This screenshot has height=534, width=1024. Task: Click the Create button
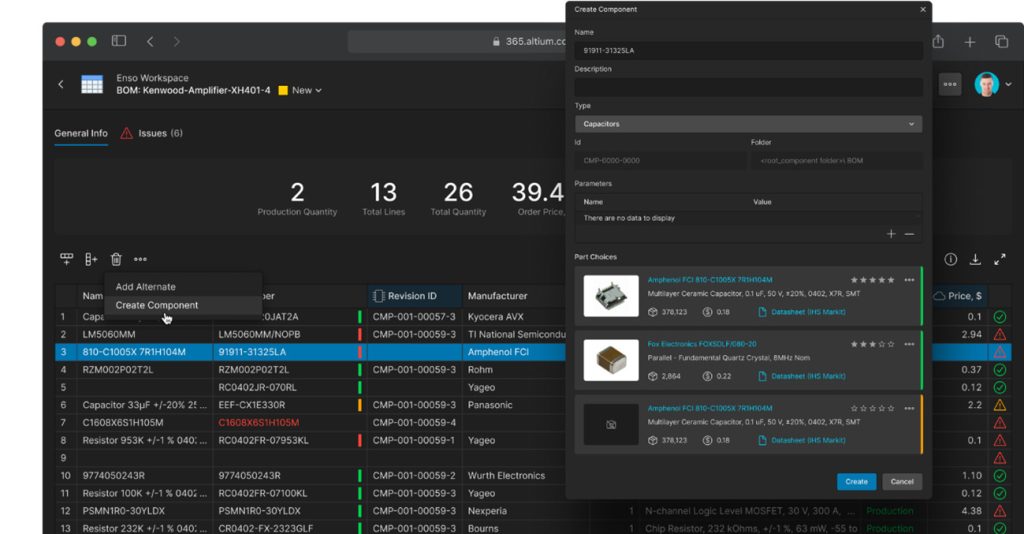(x=856, y=482)
